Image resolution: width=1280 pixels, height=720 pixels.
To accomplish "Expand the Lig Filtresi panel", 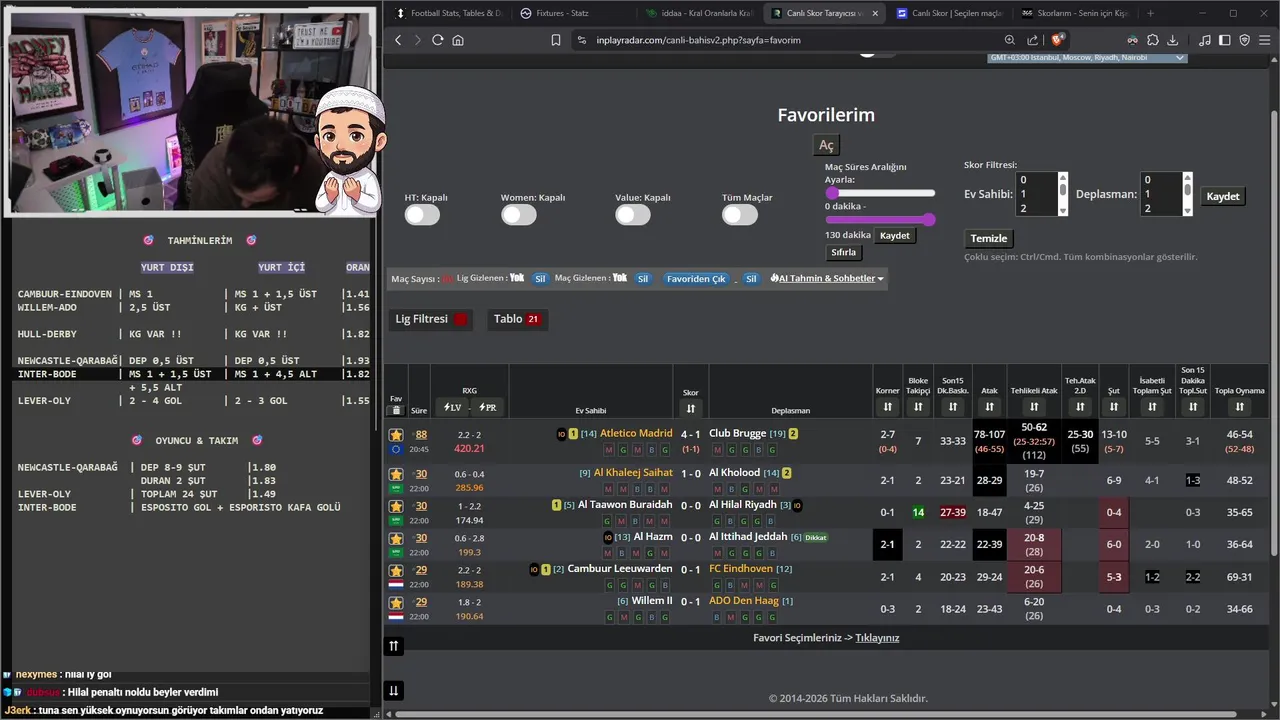I will coord(431,319).
